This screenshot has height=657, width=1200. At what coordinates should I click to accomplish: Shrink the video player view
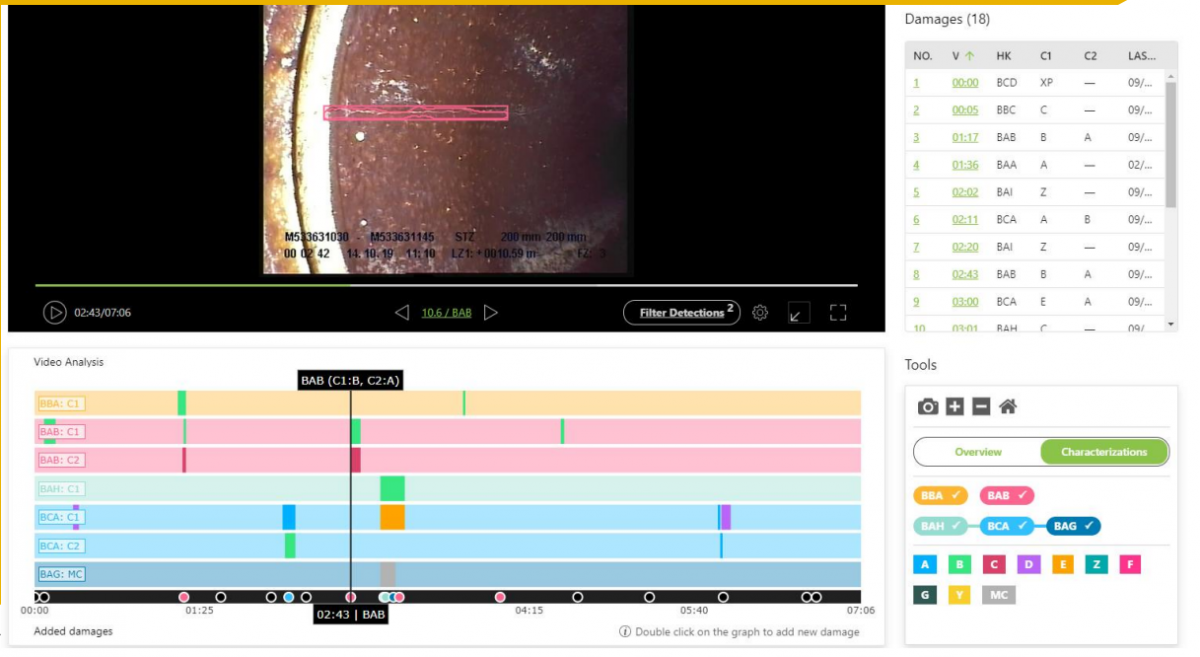tap(797, 313)
